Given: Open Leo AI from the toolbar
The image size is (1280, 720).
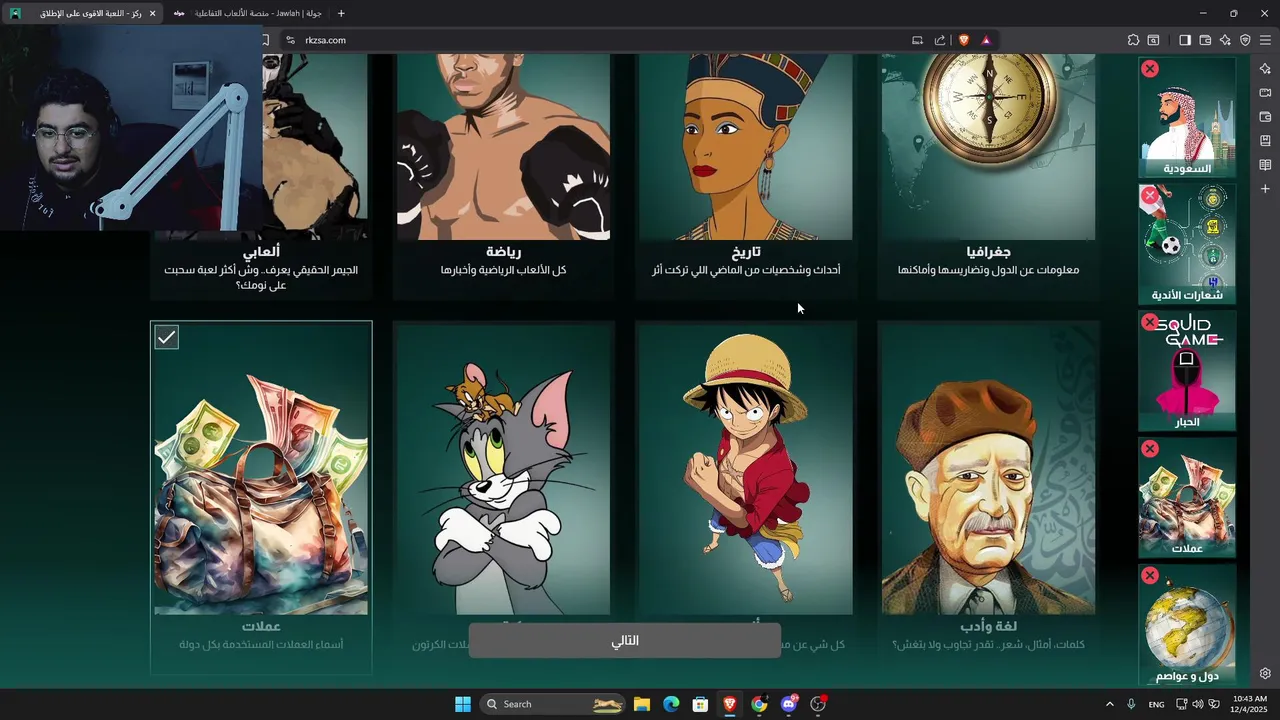Looking at the screenshot, I should (1225, 40).
